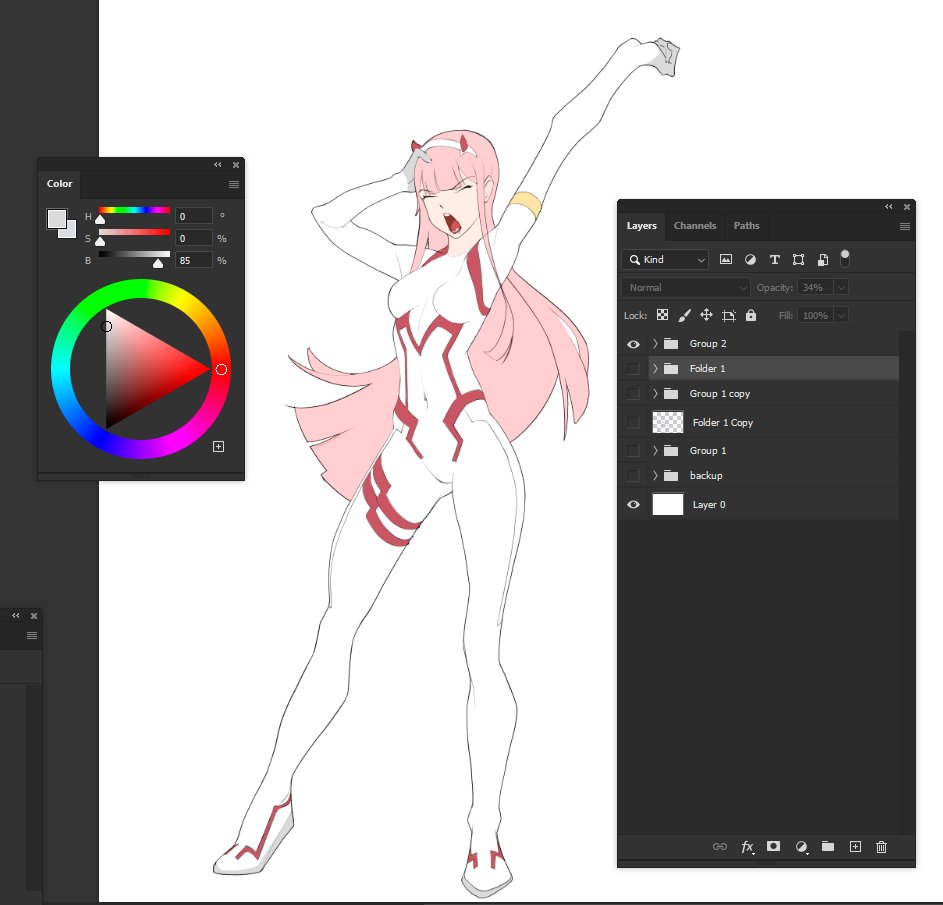Viewport: 943px width, 905px height.
Task: Open the Kind filter dropdown
Action: point(665,259)
